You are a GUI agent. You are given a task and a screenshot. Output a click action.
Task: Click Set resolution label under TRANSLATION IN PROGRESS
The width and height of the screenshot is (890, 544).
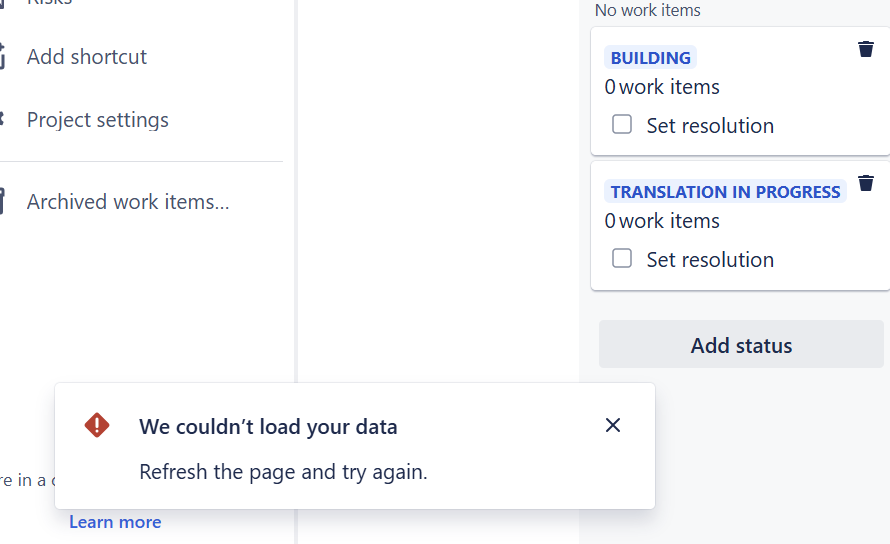[710, 260]
